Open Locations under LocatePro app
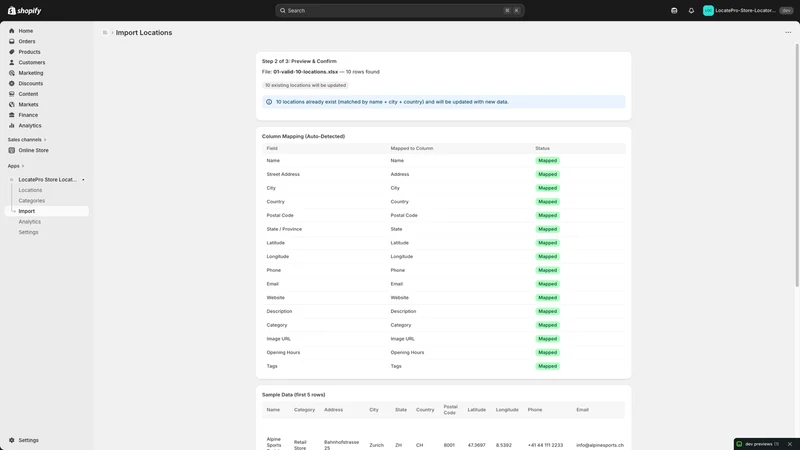Image resolution: width=800 pixels, height=450 pixels. [30, 190]
